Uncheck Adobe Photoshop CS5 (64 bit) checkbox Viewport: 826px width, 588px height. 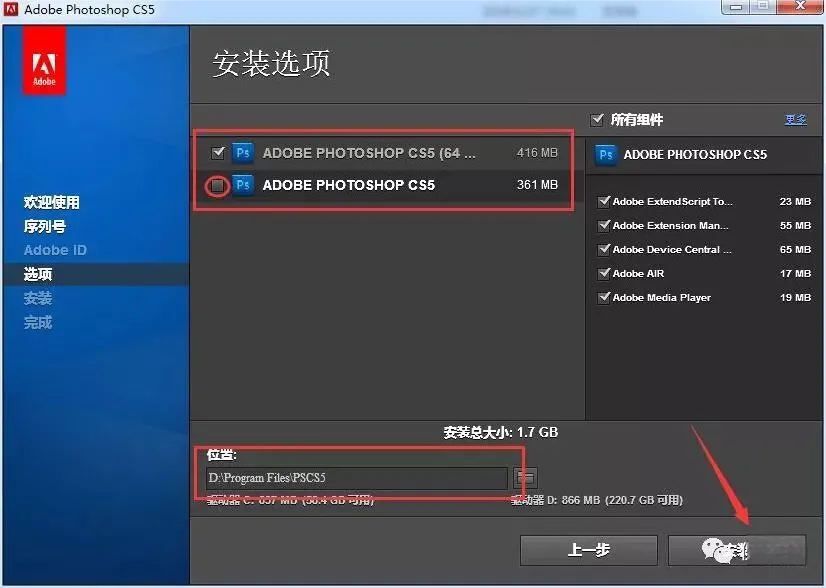pyautogui.click(x=218, y=153)
